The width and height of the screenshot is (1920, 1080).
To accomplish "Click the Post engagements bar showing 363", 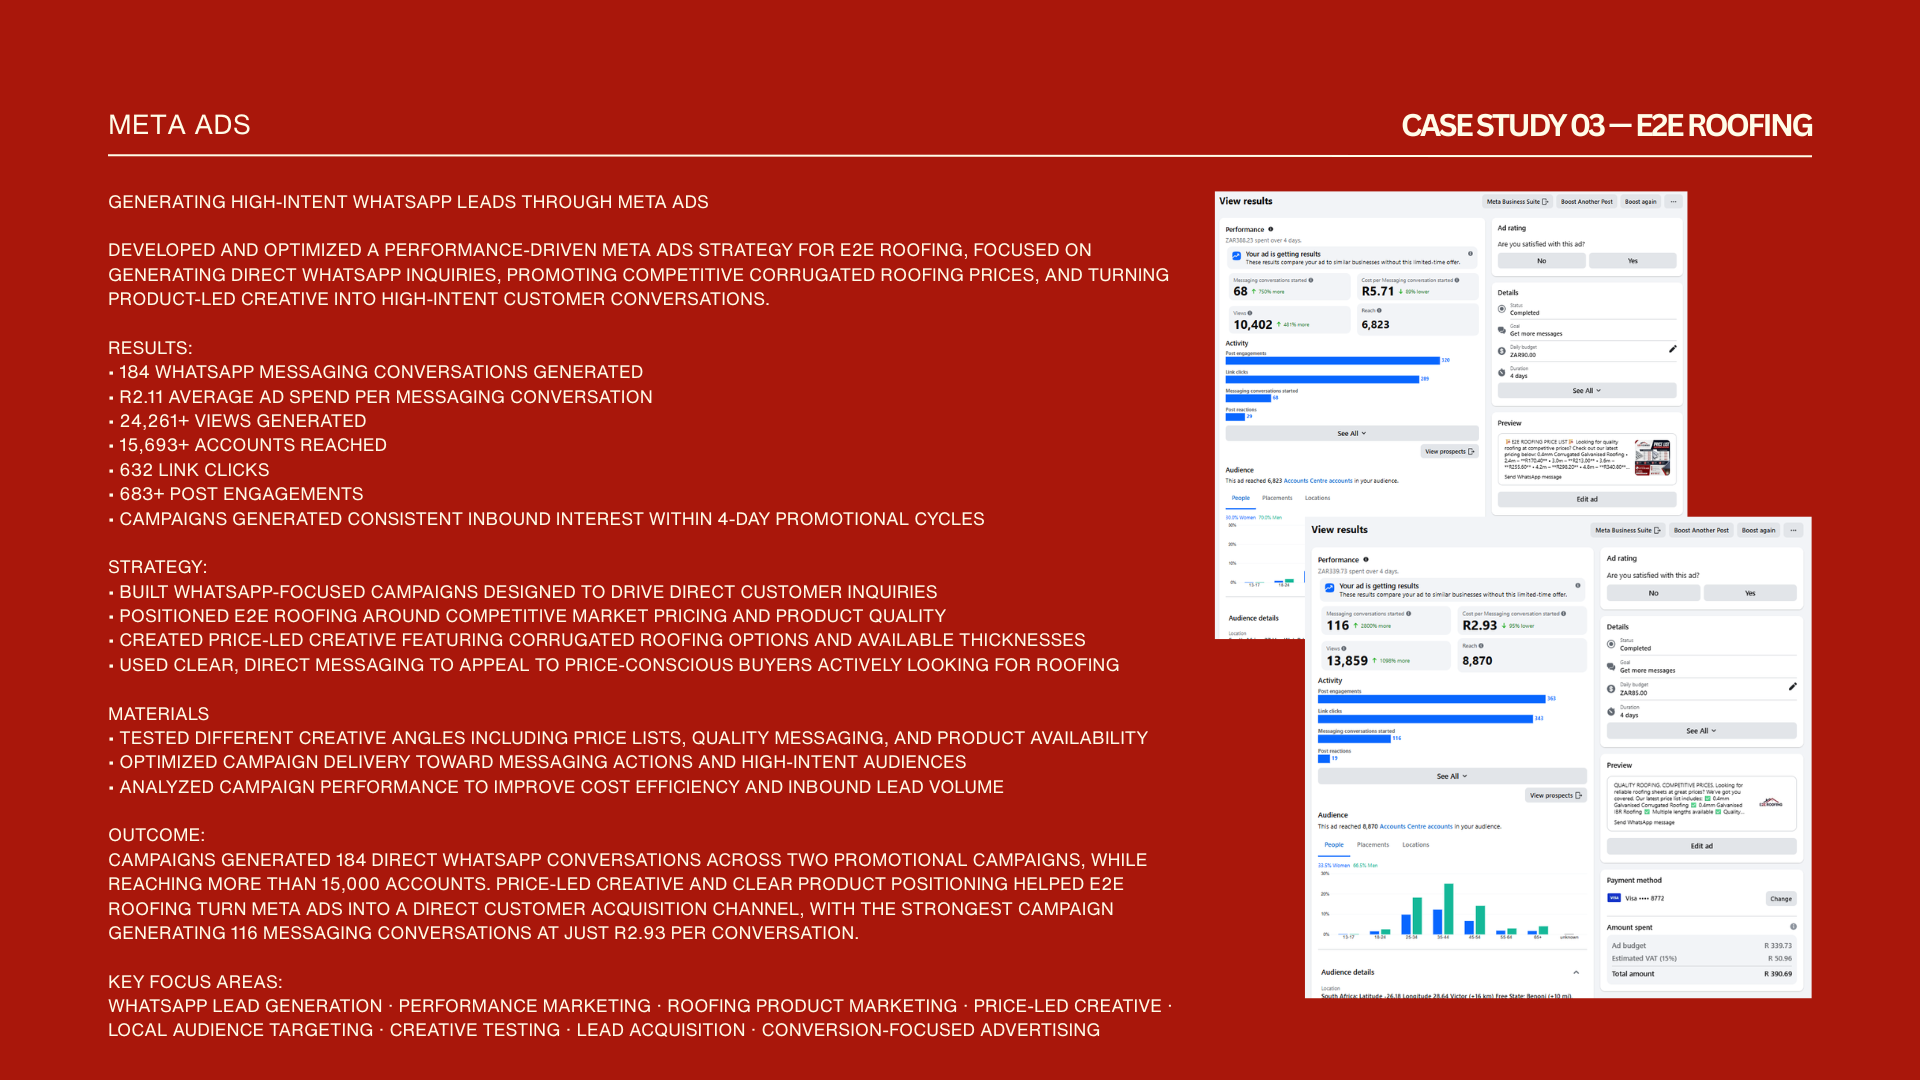I will [x=1432, y=699].
